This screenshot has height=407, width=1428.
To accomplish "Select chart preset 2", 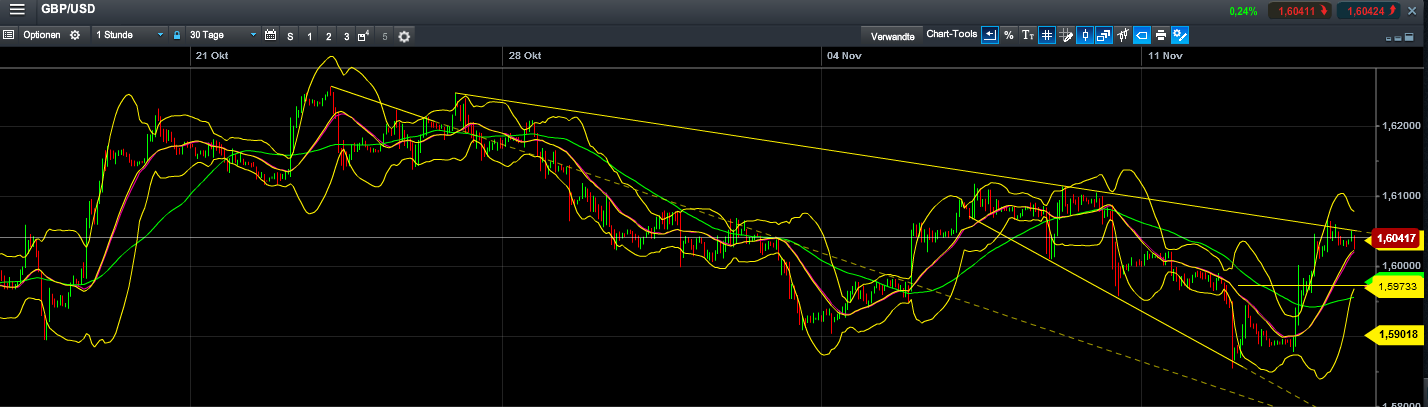I will (x=328, y=36).
